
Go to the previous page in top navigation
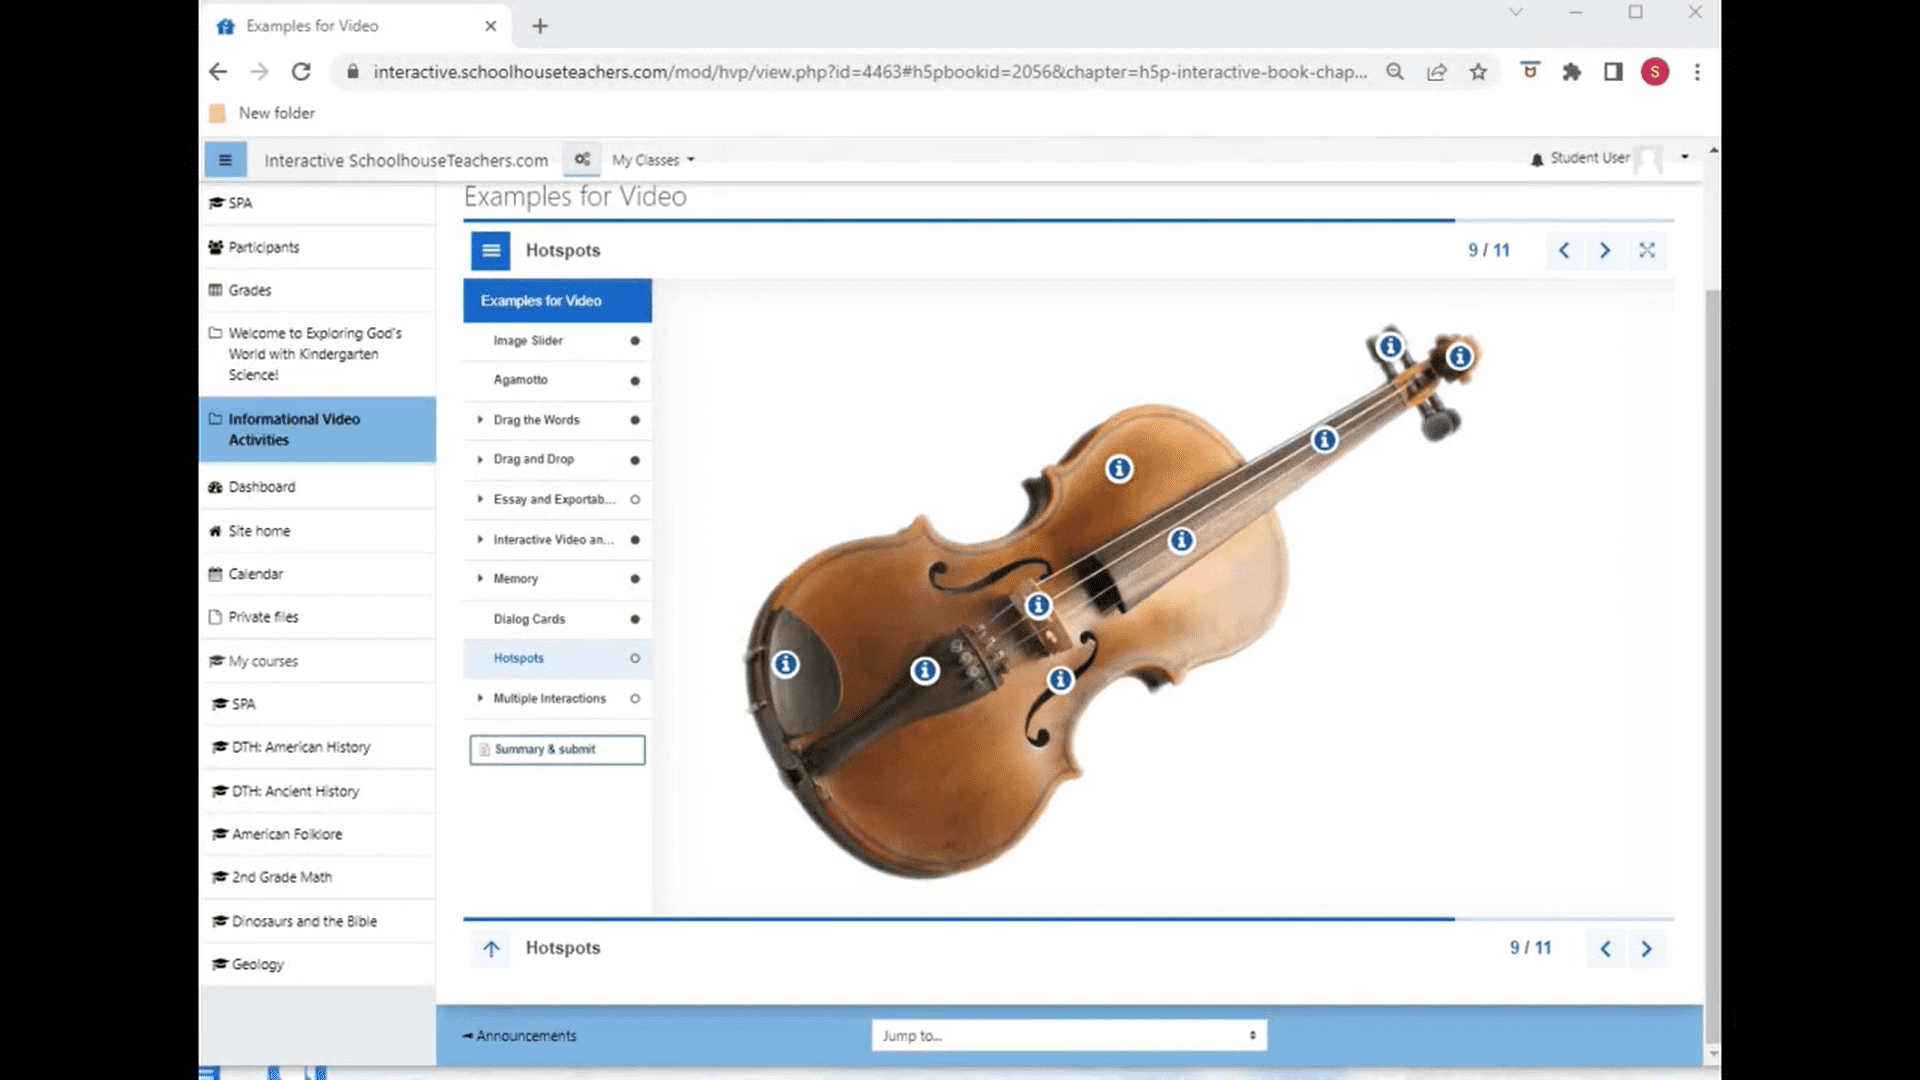[x=1564, y=250]
